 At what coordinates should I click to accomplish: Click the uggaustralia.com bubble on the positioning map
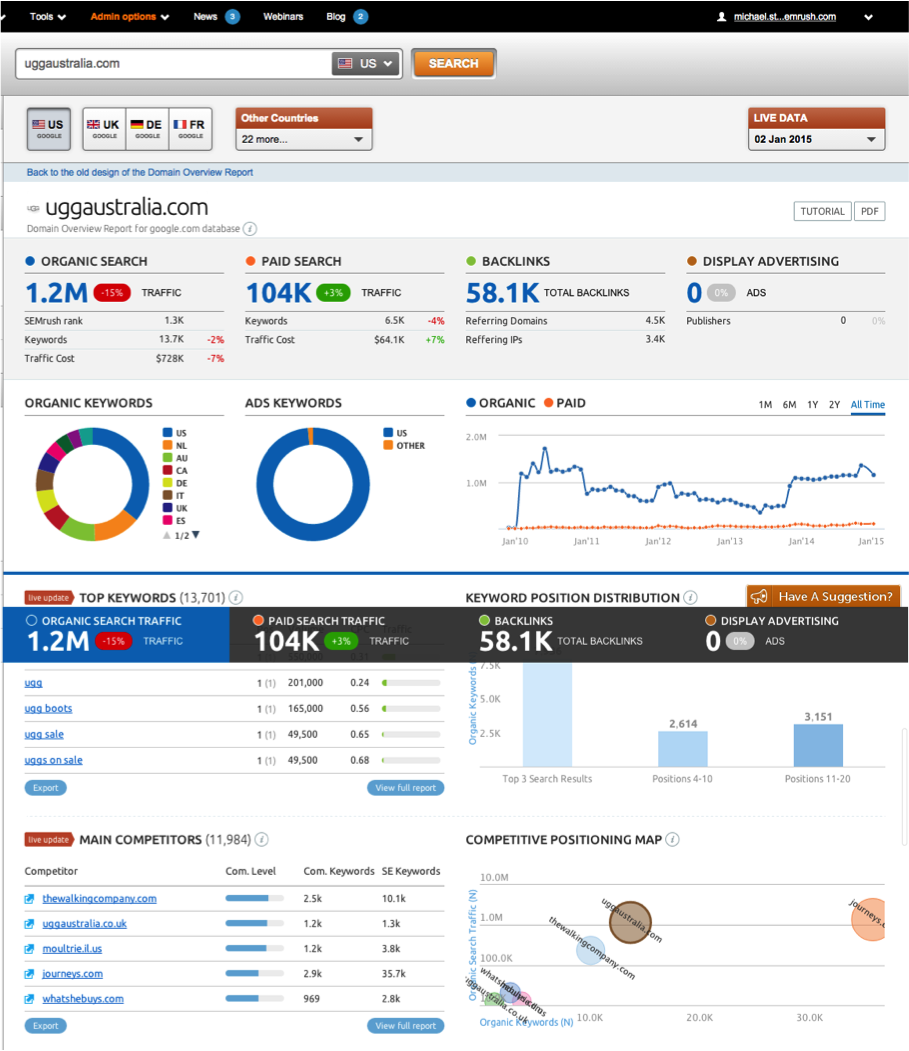pos(630,922)
